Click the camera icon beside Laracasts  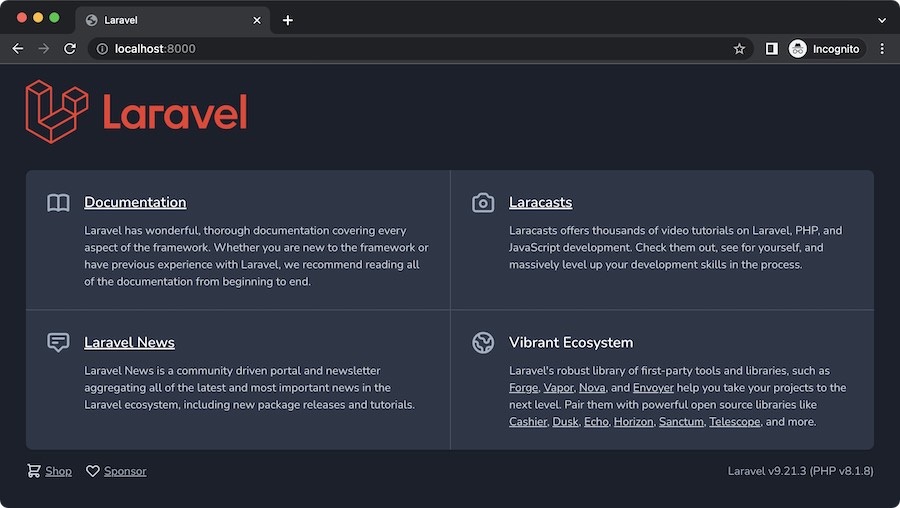pyautogui.click(x=483, y=203)
